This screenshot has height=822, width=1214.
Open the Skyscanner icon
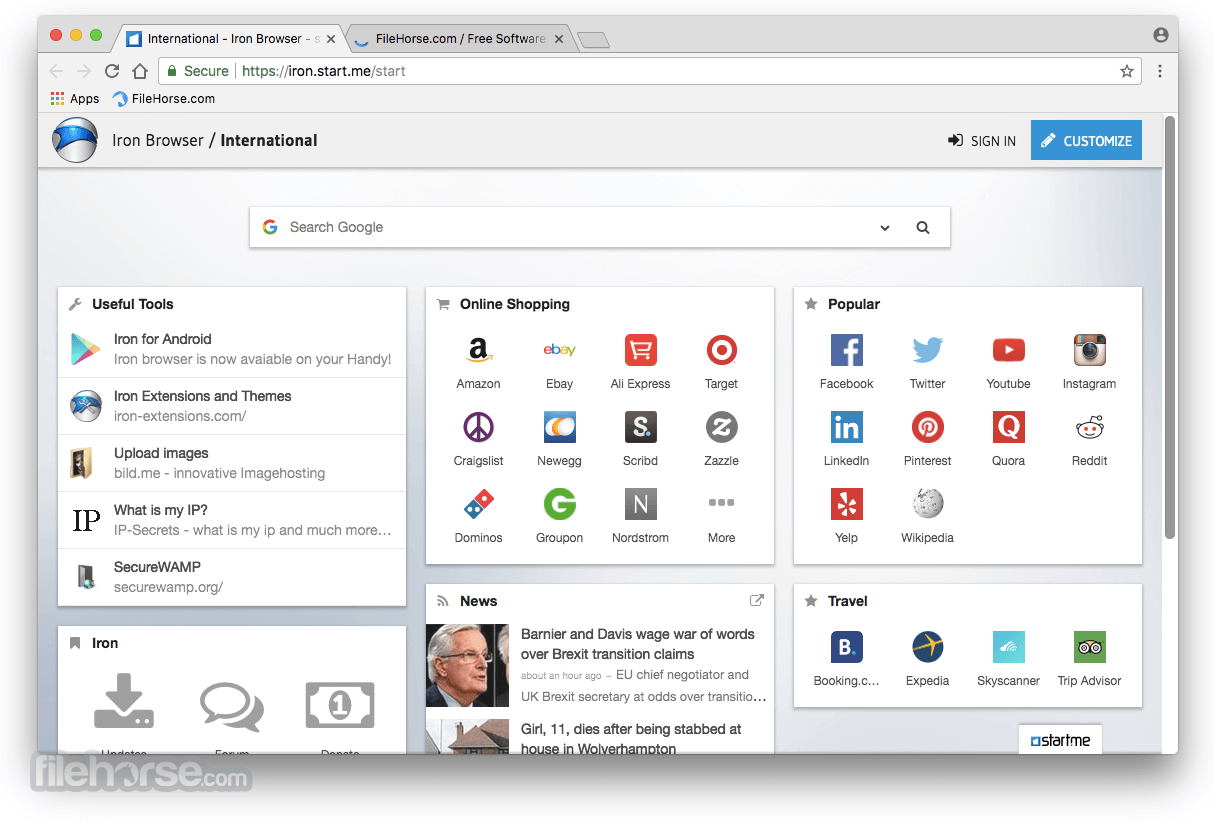click(x=1008, y=647)
